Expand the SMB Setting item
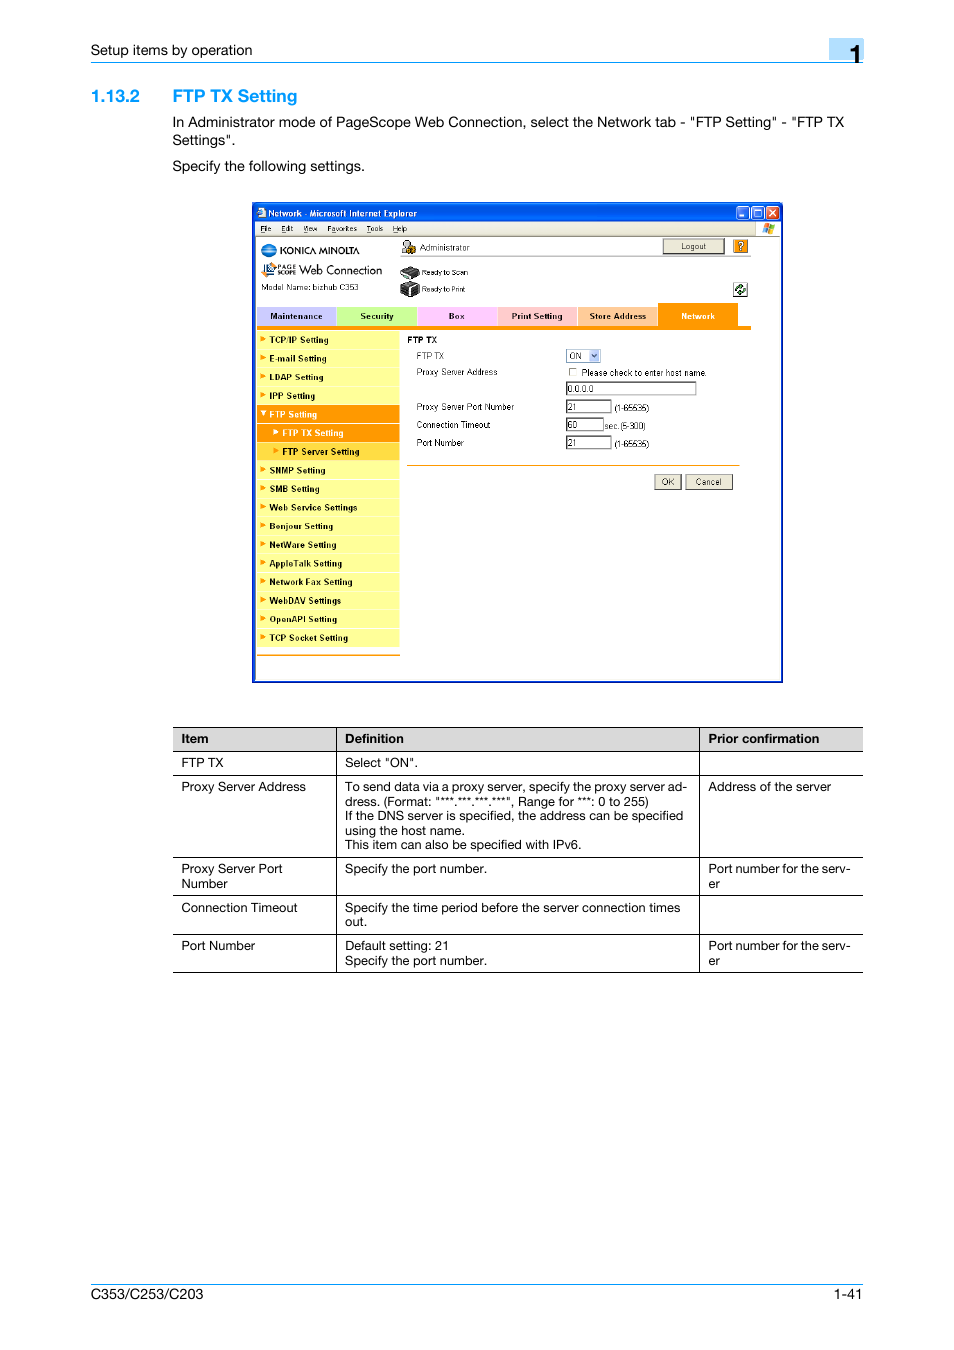954x1350 pixels. point(328,489)
